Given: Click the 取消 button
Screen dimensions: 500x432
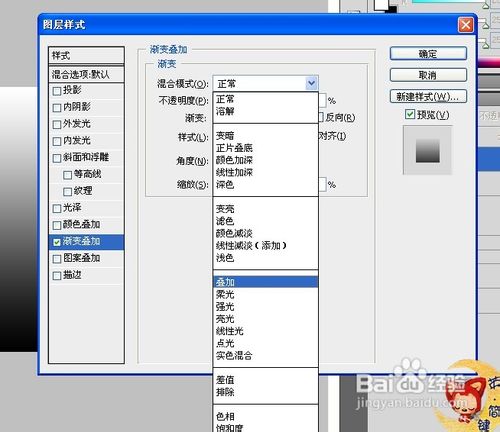Looking at the screenshot, I should [428, 75].
